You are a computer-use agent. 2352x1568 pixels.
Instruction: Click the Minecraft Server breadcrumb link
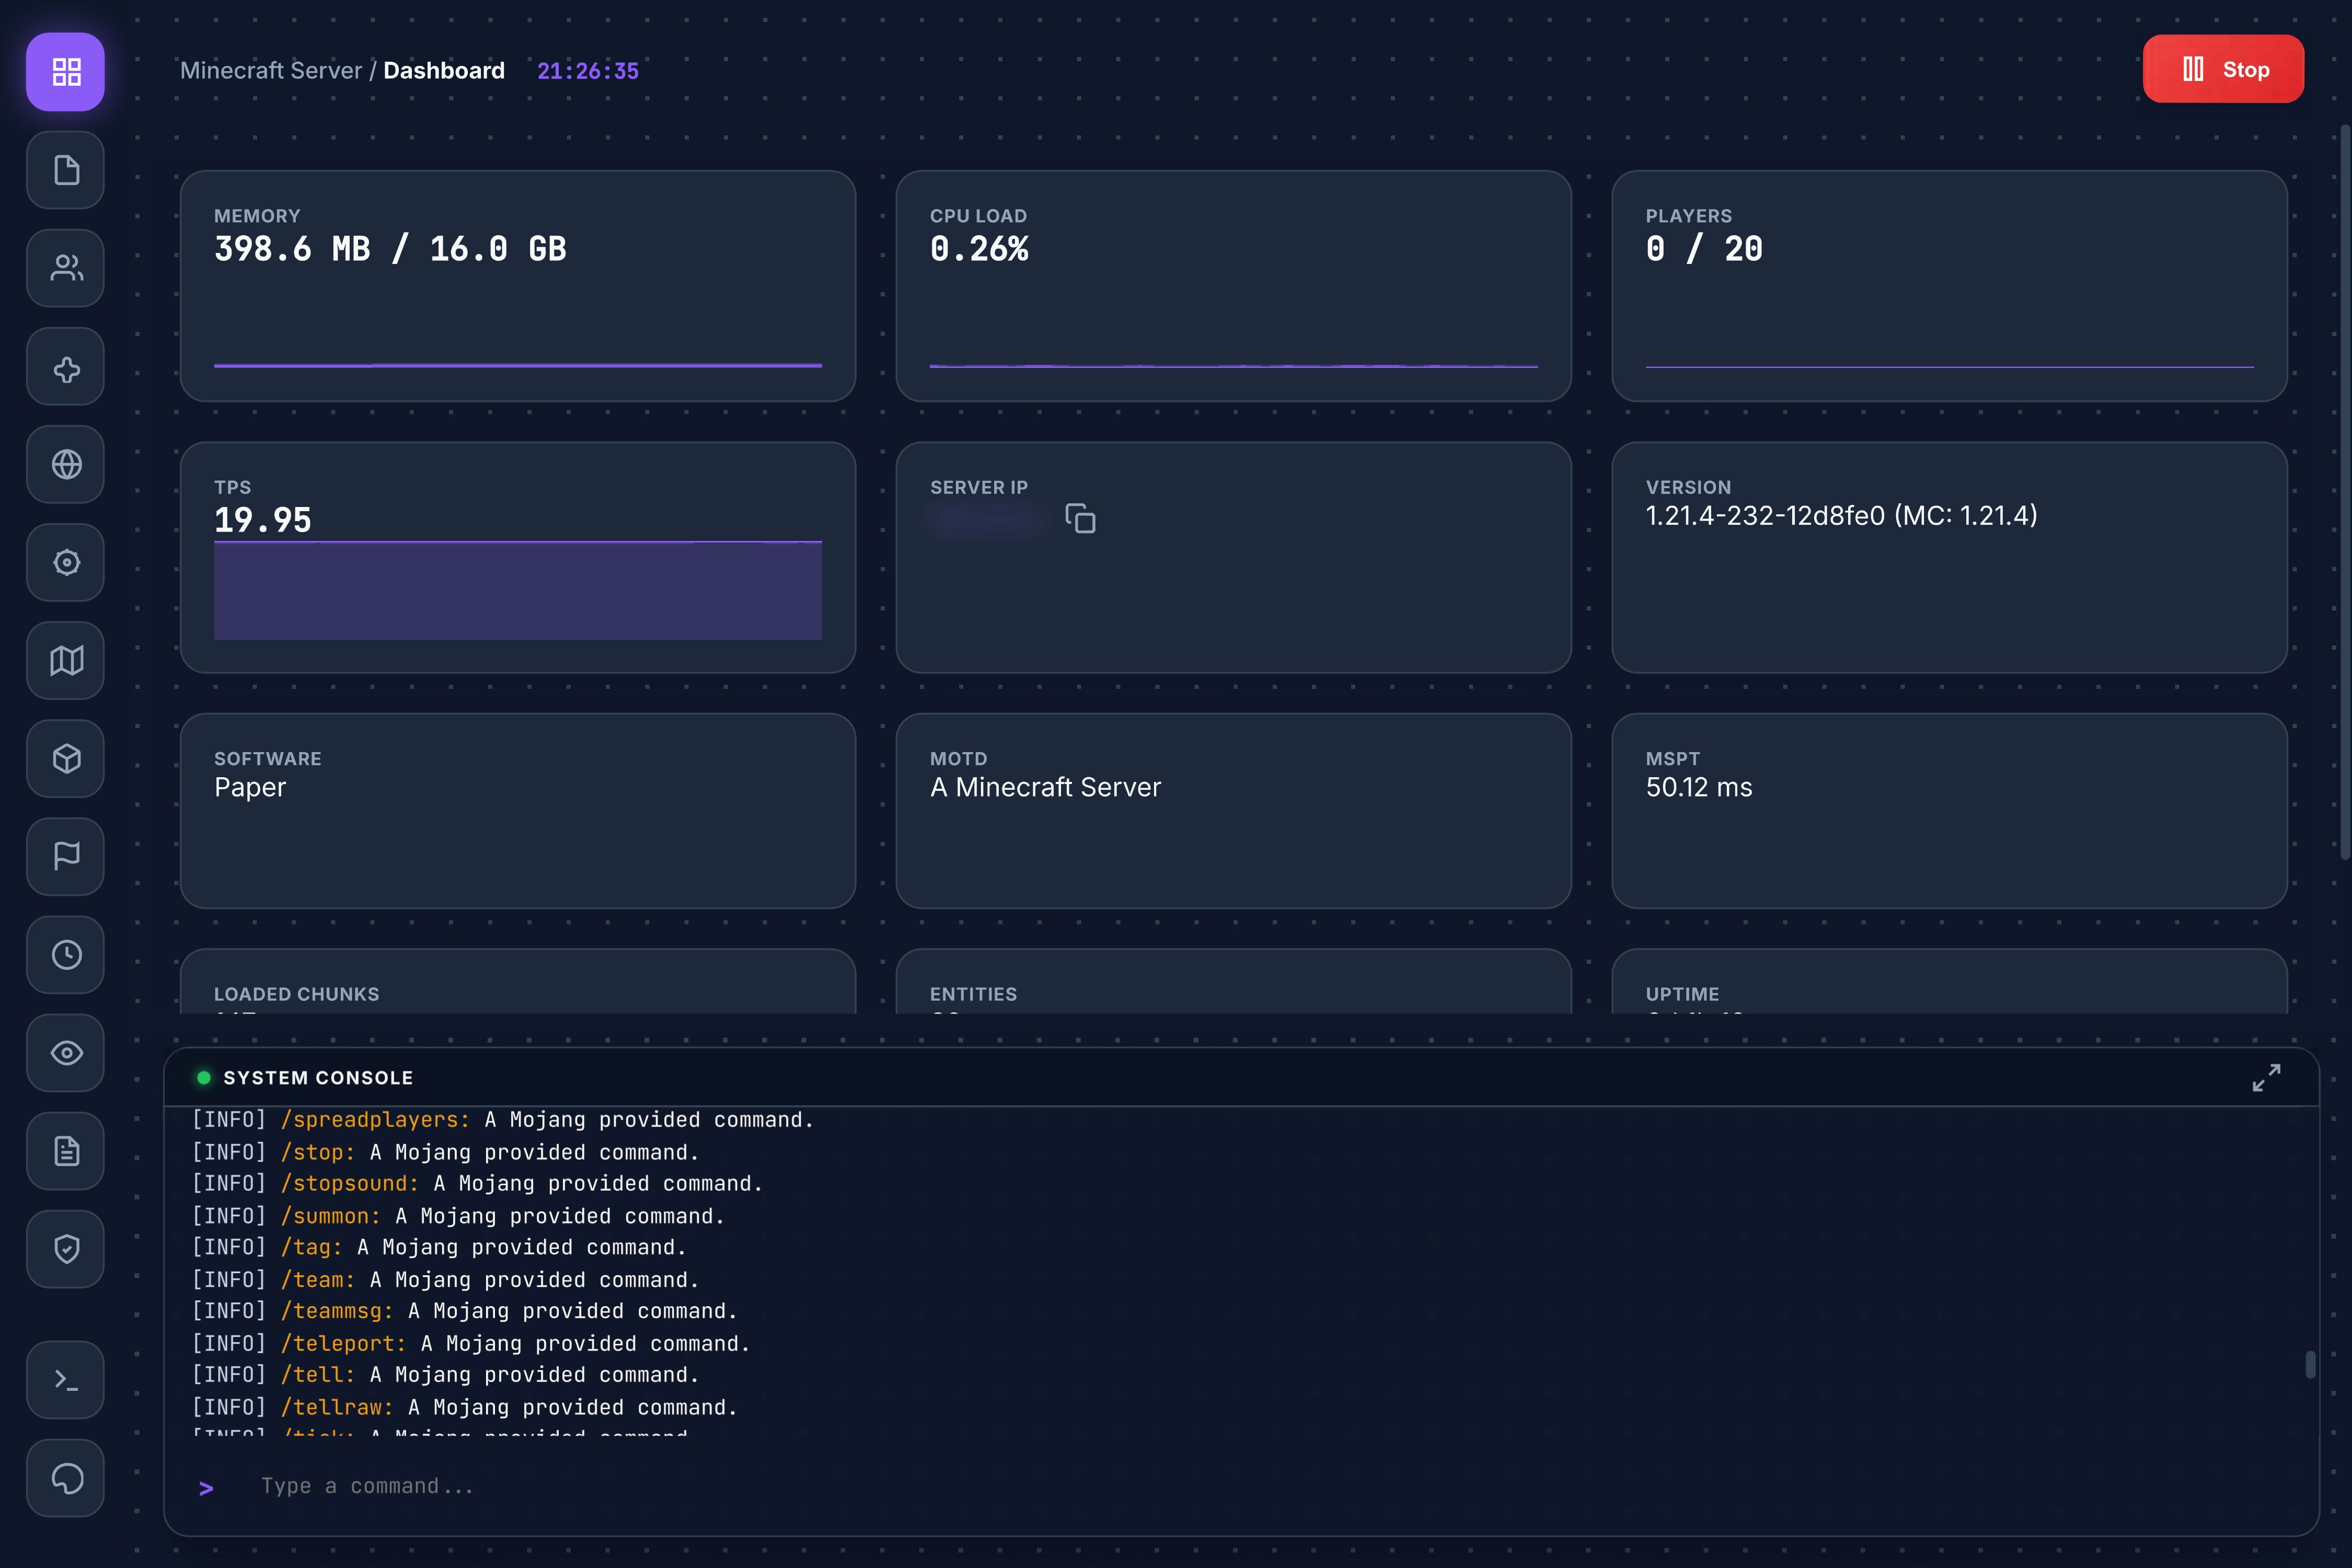270,71
